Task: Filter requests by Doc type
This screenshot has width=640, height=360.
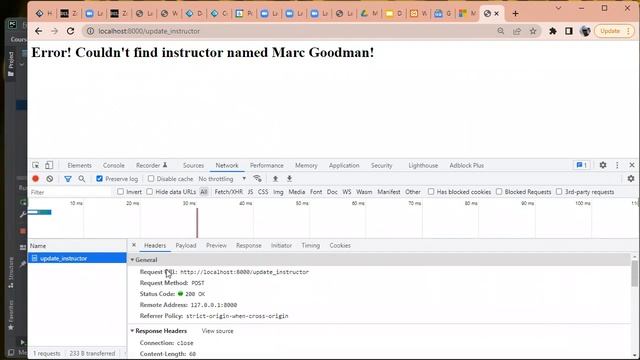Action: coord(332,191)
